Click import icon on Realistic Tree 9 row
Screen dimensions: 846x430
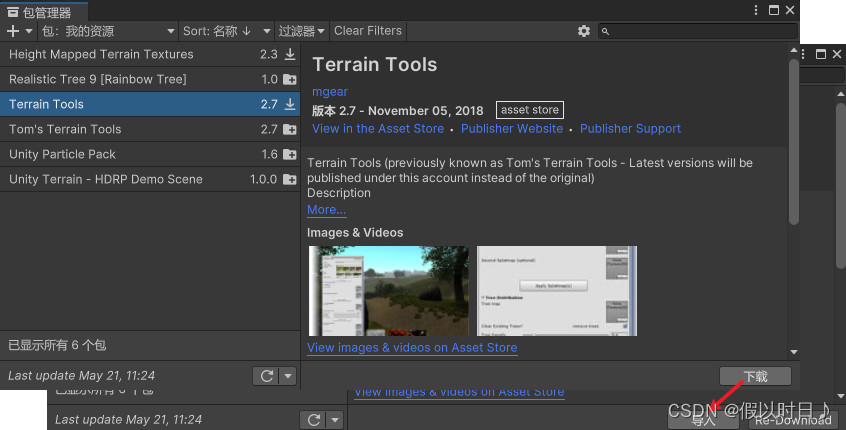[x=290, y=79]
